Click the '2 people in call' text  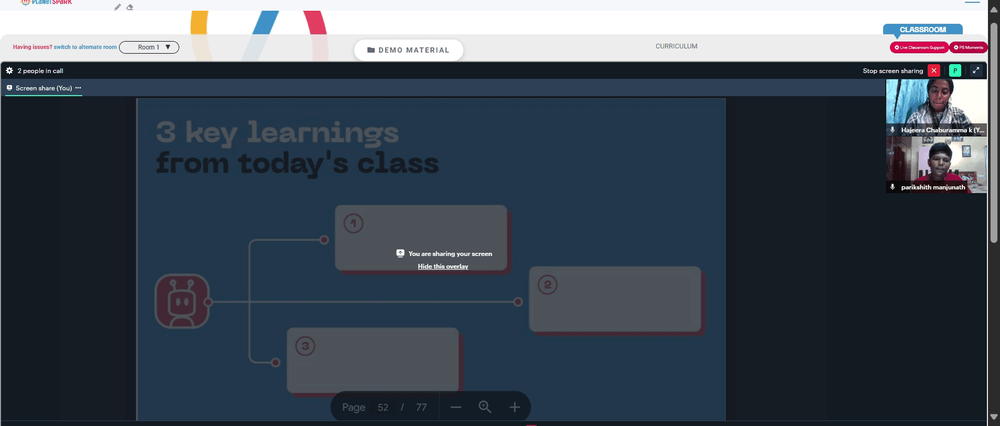[40, 71]
